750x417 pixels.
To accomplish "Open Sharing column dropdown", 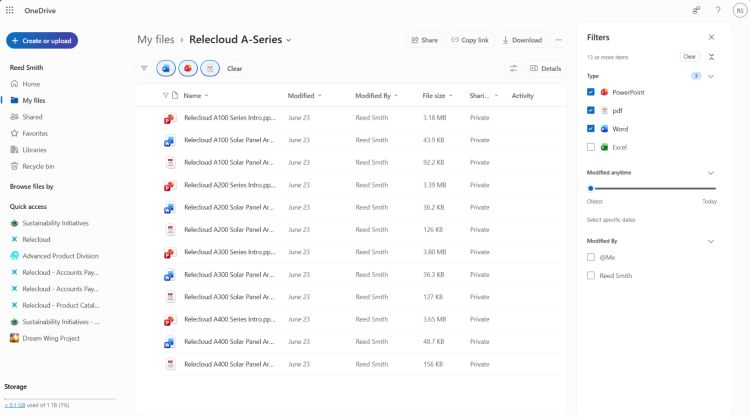I will coord(496,96).
